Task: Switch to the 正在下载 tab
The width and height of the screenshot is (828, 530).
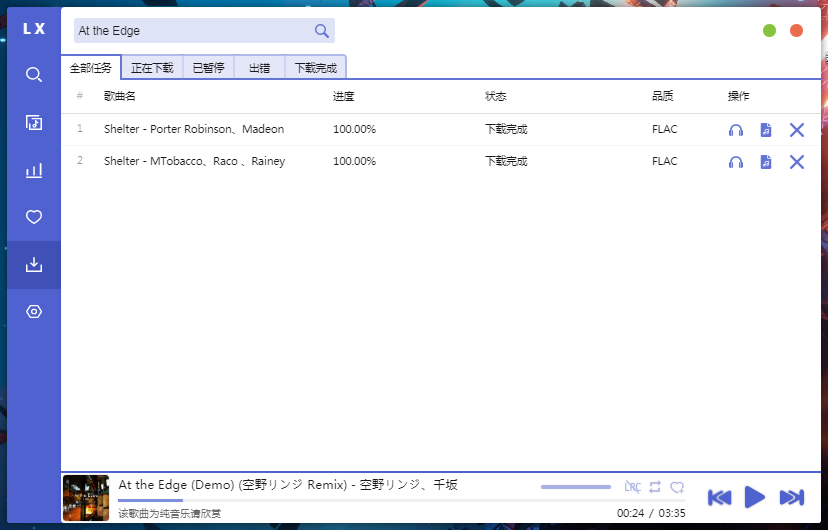Action: point(152,68)
